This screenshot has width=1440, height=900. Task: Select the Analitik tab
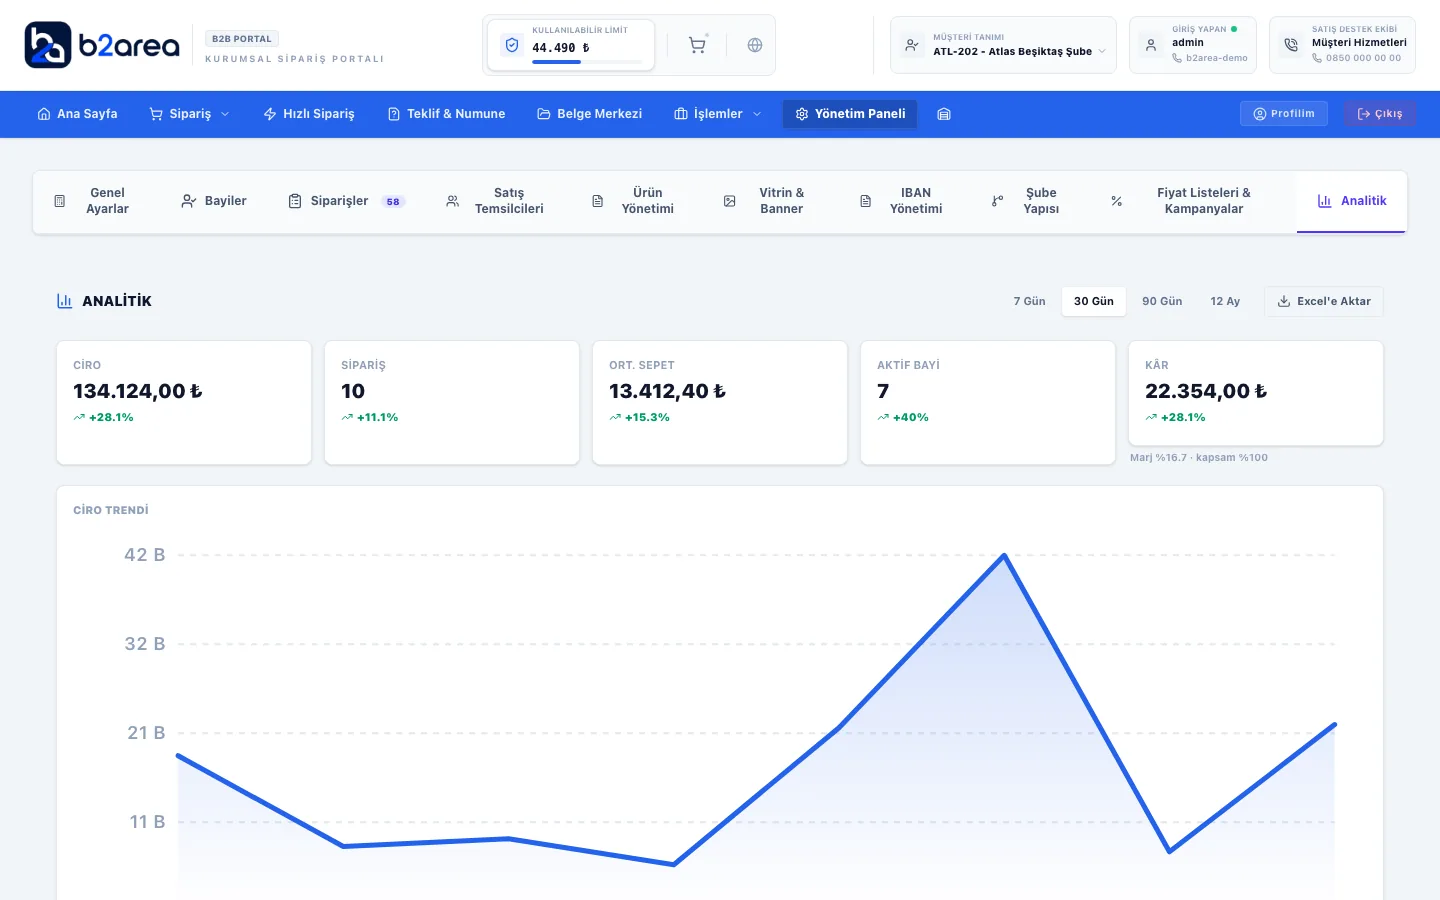point(1352,201)
